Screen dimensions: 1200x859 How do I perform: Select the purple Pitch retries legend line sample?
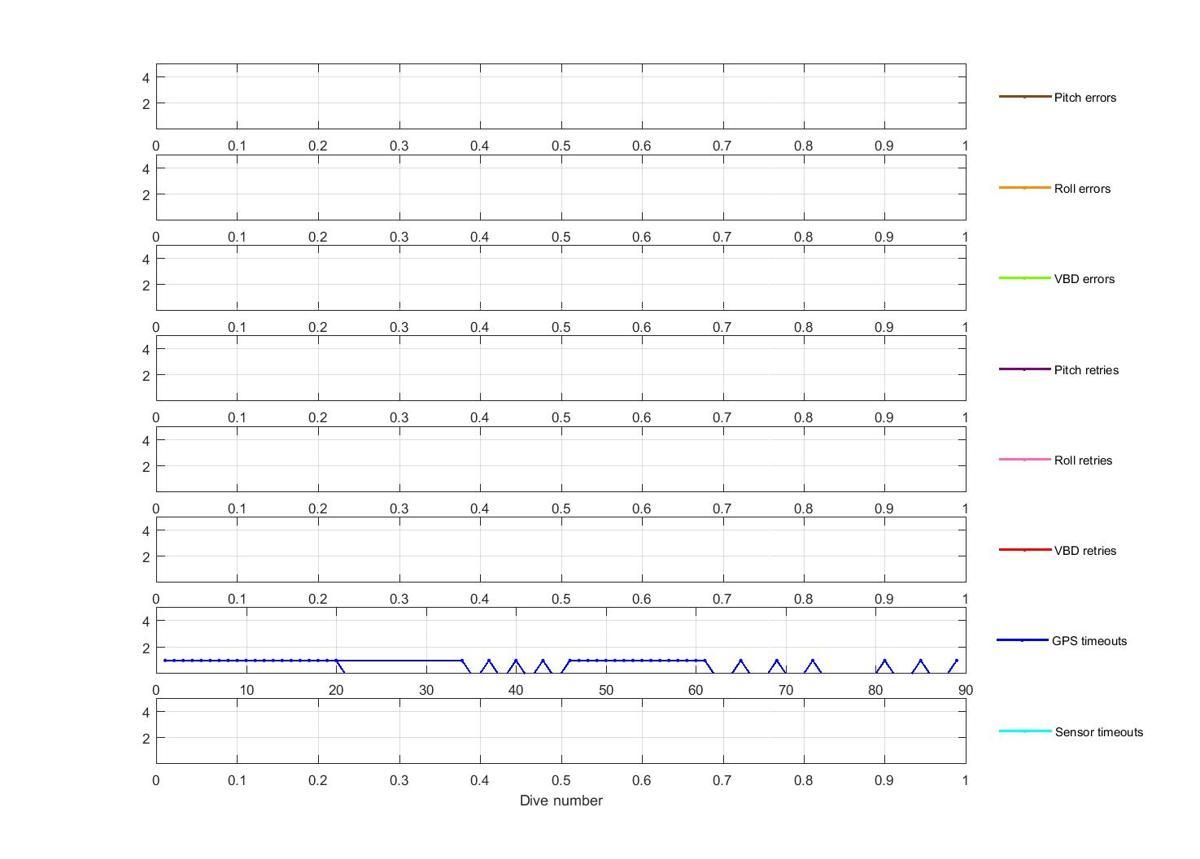(x=1025, y=369)
